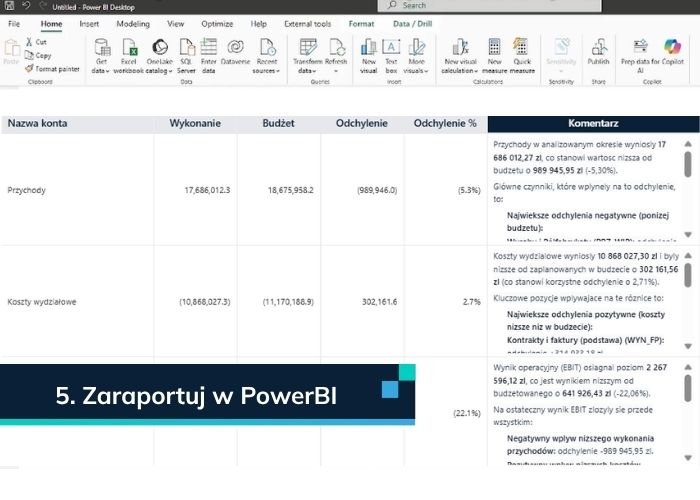700x500 pixels.
Task: Click the 18,675,958.2 Budżet value
Action: 291,190
